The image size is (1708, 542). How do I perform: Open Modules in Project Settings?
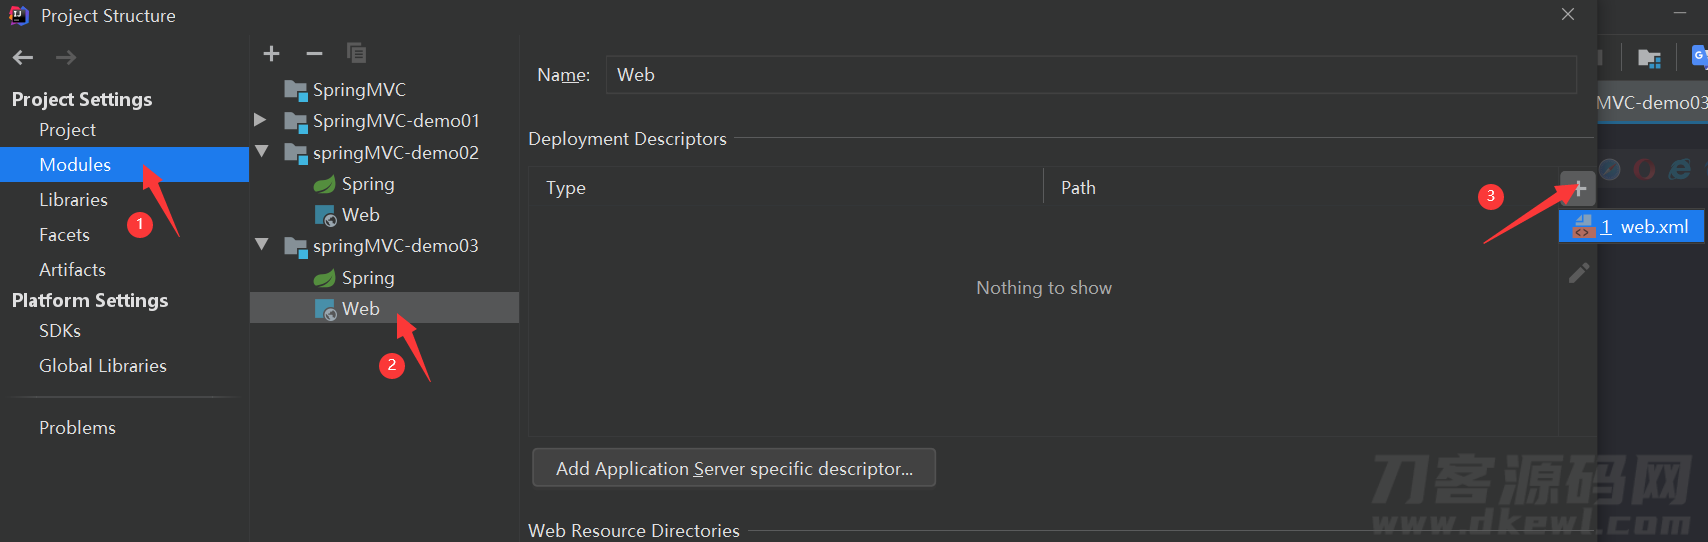pos(124,165)
